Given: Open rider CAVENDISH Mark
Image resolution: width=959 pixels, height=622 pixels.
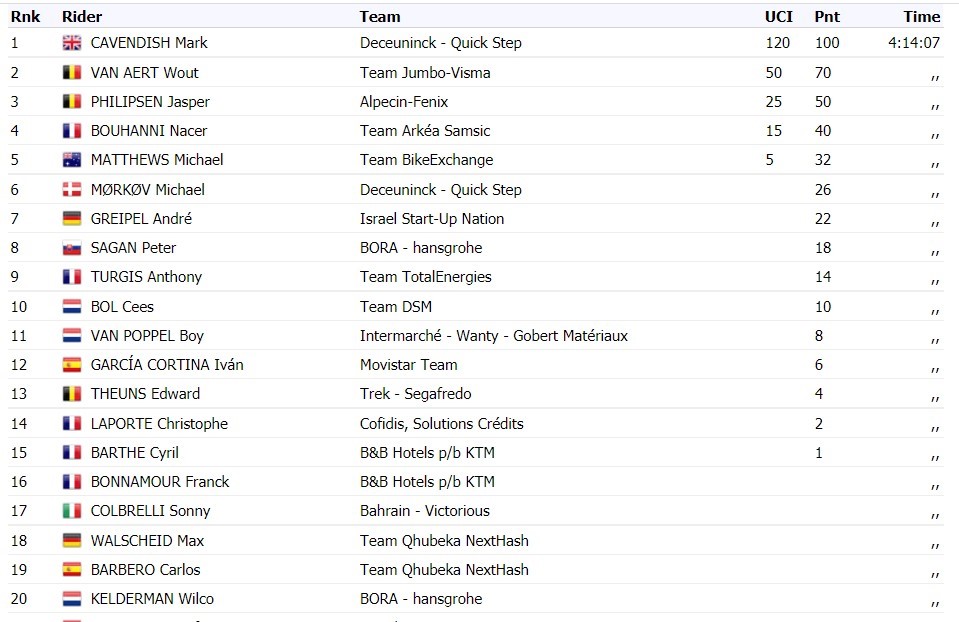Looking at the screenshot, I should point(149,43).
